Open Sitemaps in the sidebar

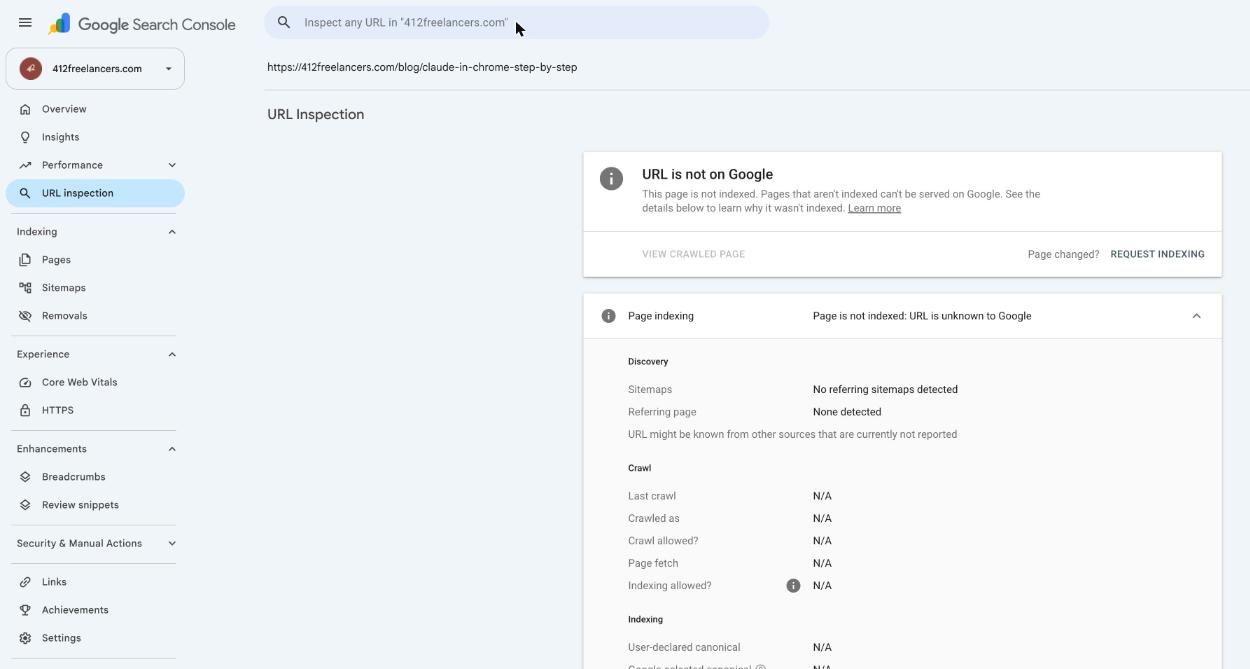tap(95, 288)
